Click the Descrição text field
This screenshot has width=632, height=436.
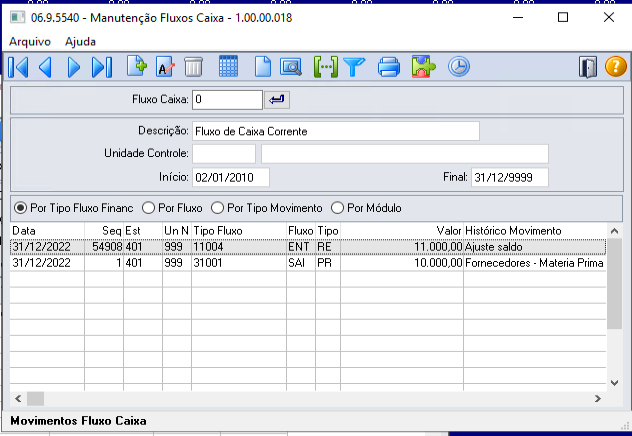pos(336,131)
